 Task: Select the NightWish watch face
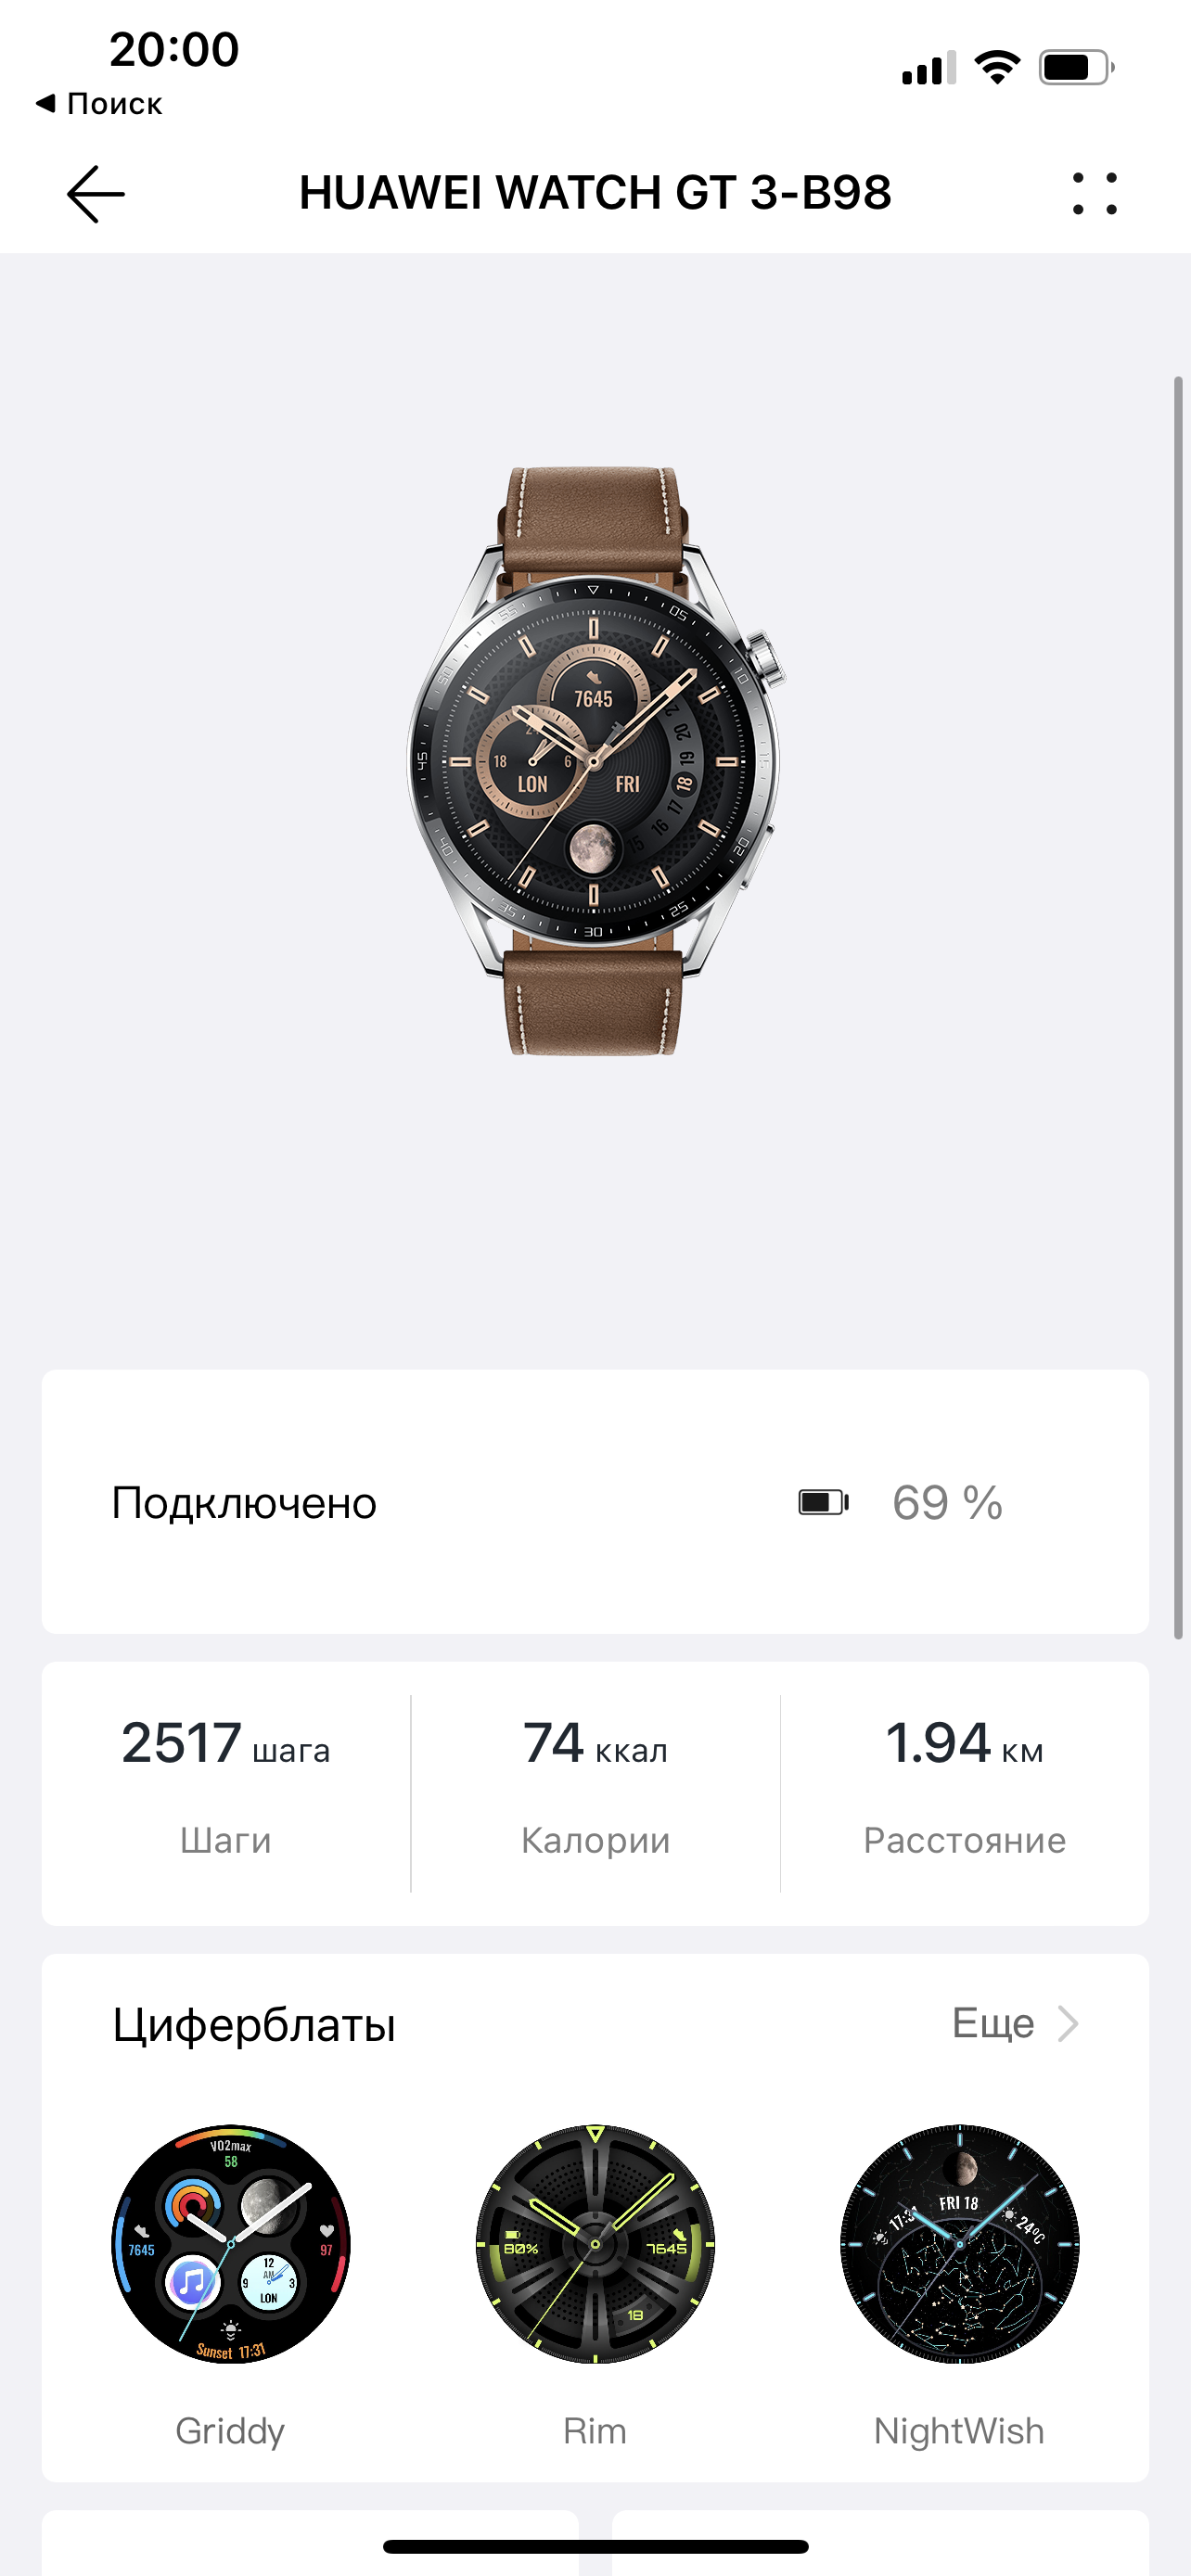click(960, 2244)
